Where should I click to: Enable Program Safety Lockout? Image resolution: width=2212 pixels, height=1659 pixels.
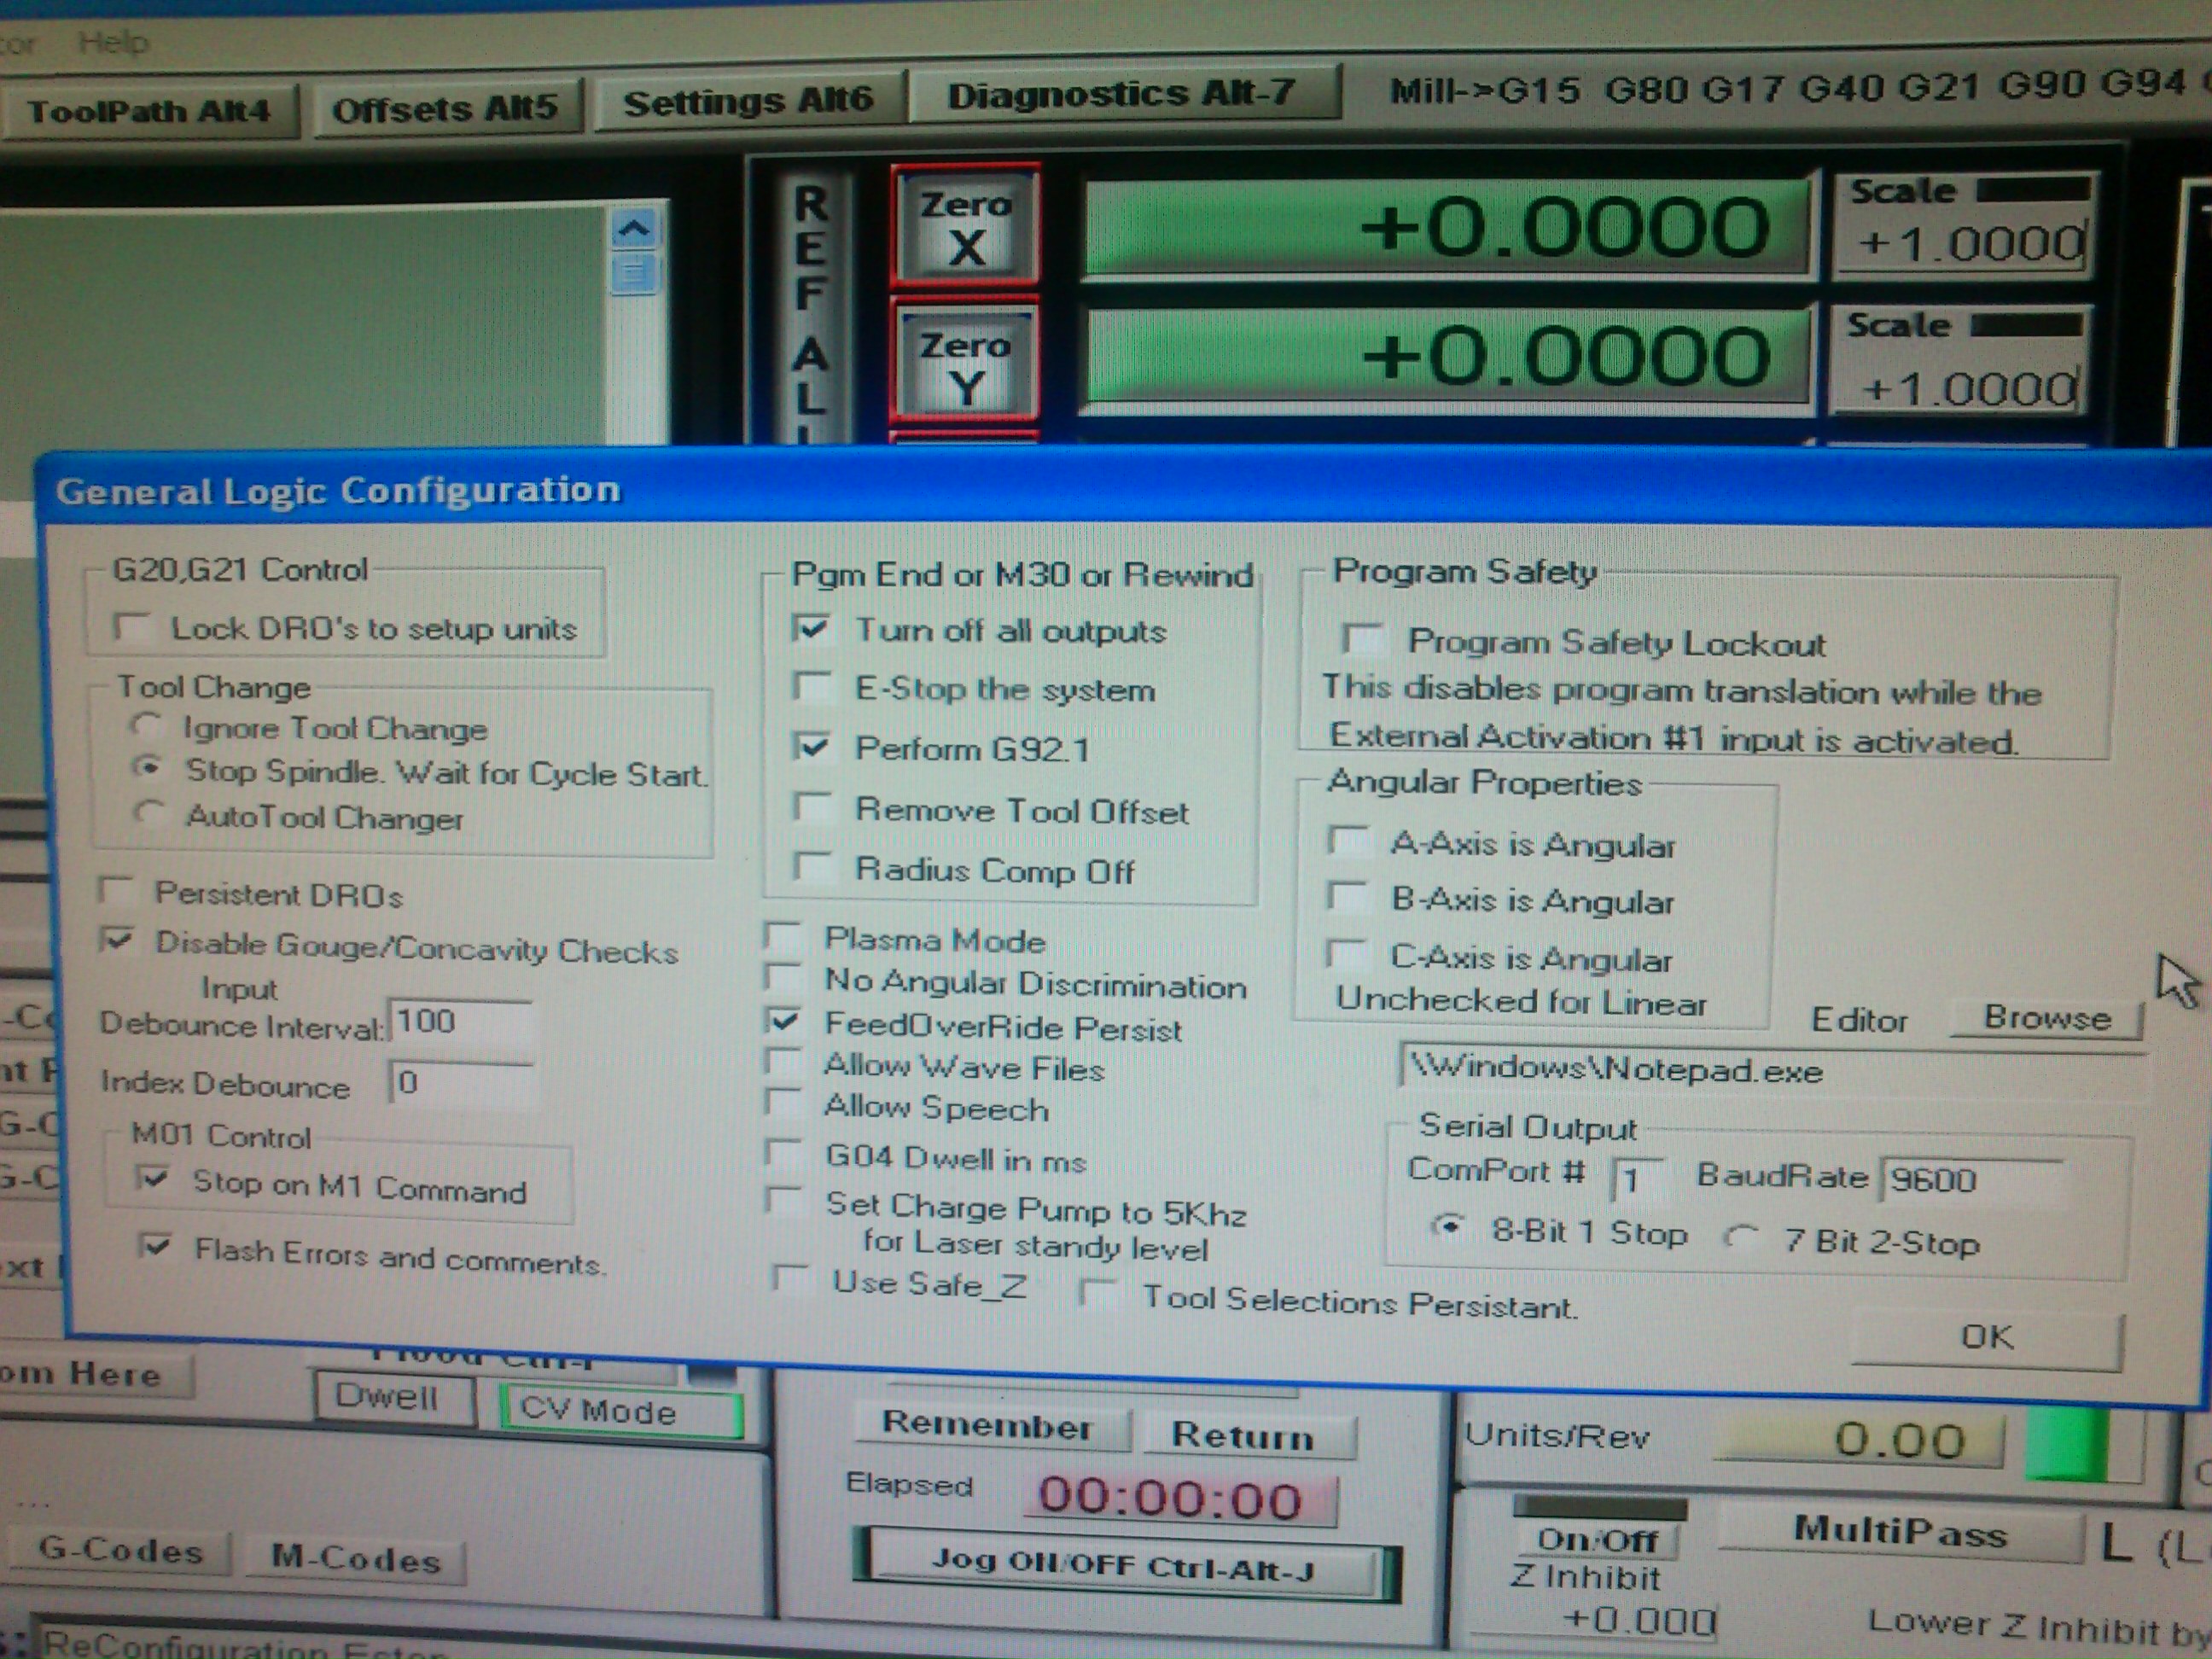[1362, 639]
